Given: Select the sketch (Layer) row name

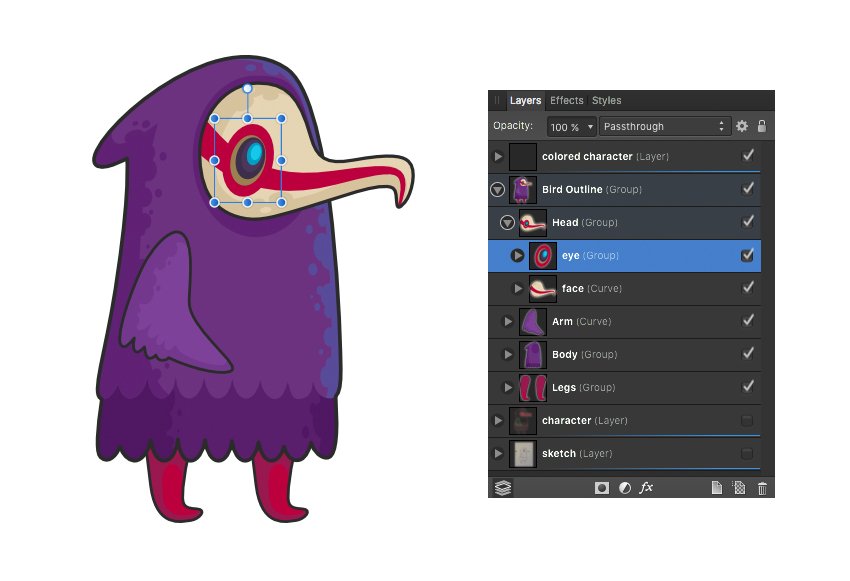Looking at the screenshot, I should point(577,454).
